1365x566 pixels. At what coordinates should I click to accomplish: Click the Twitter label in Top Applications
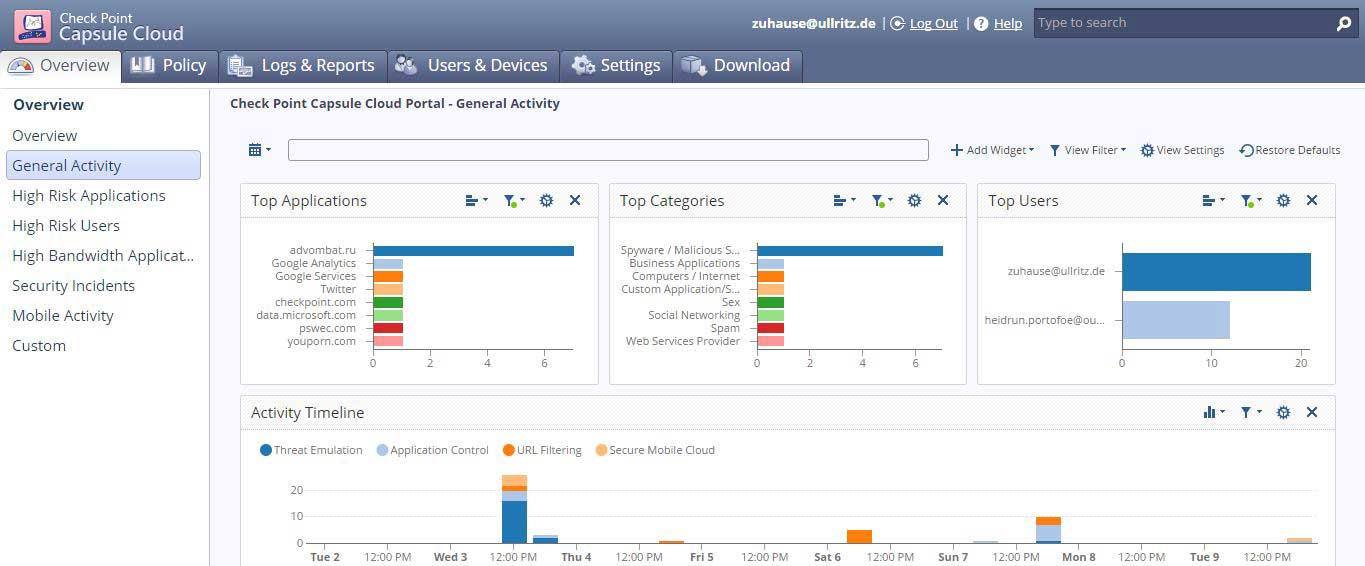(x=338, y=289)
